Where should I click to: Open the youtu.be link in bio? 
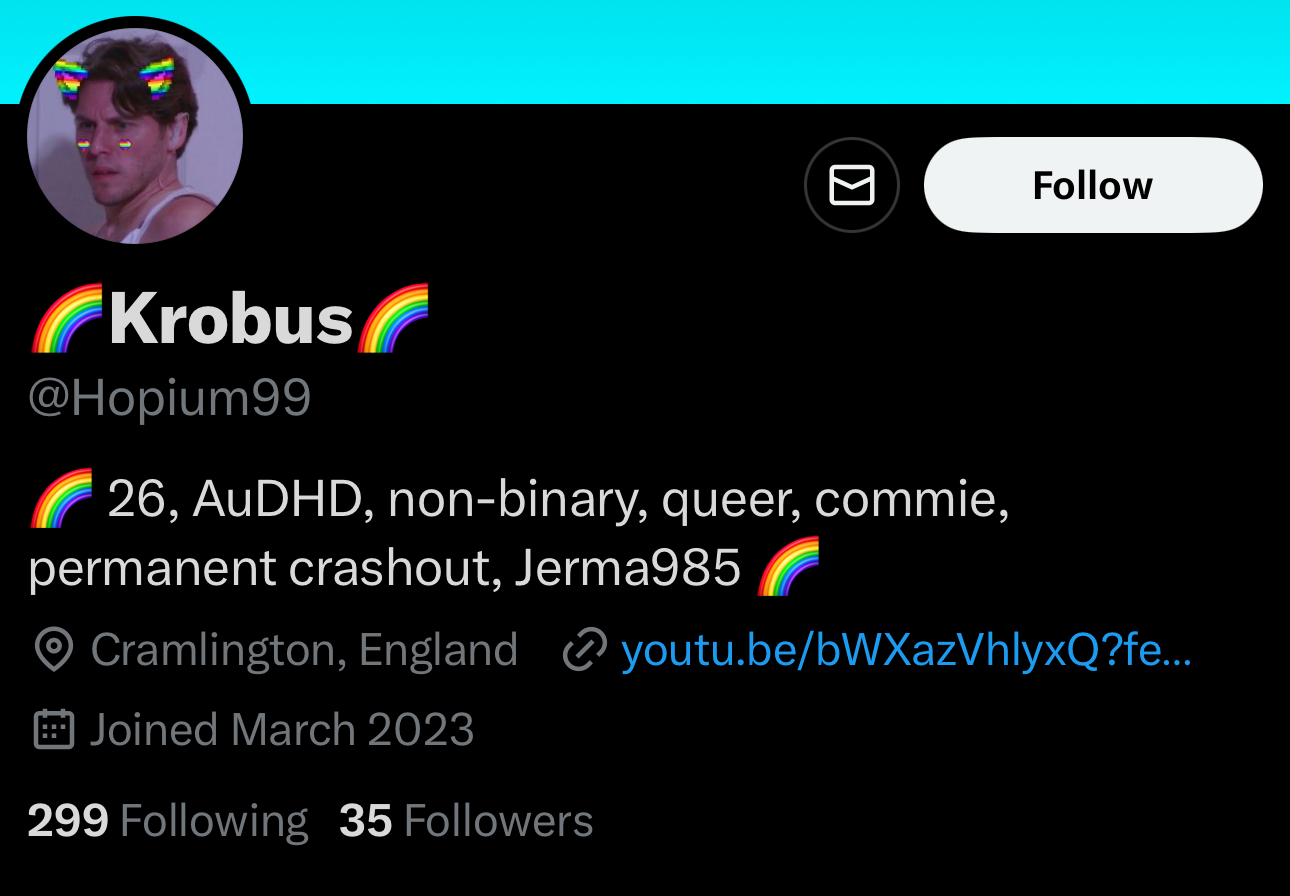point(906,650)
